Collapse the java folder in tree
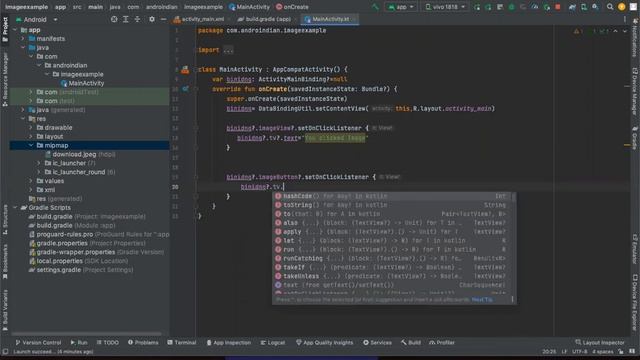Viewport: 640px width, 360px height. coord(23,48)
